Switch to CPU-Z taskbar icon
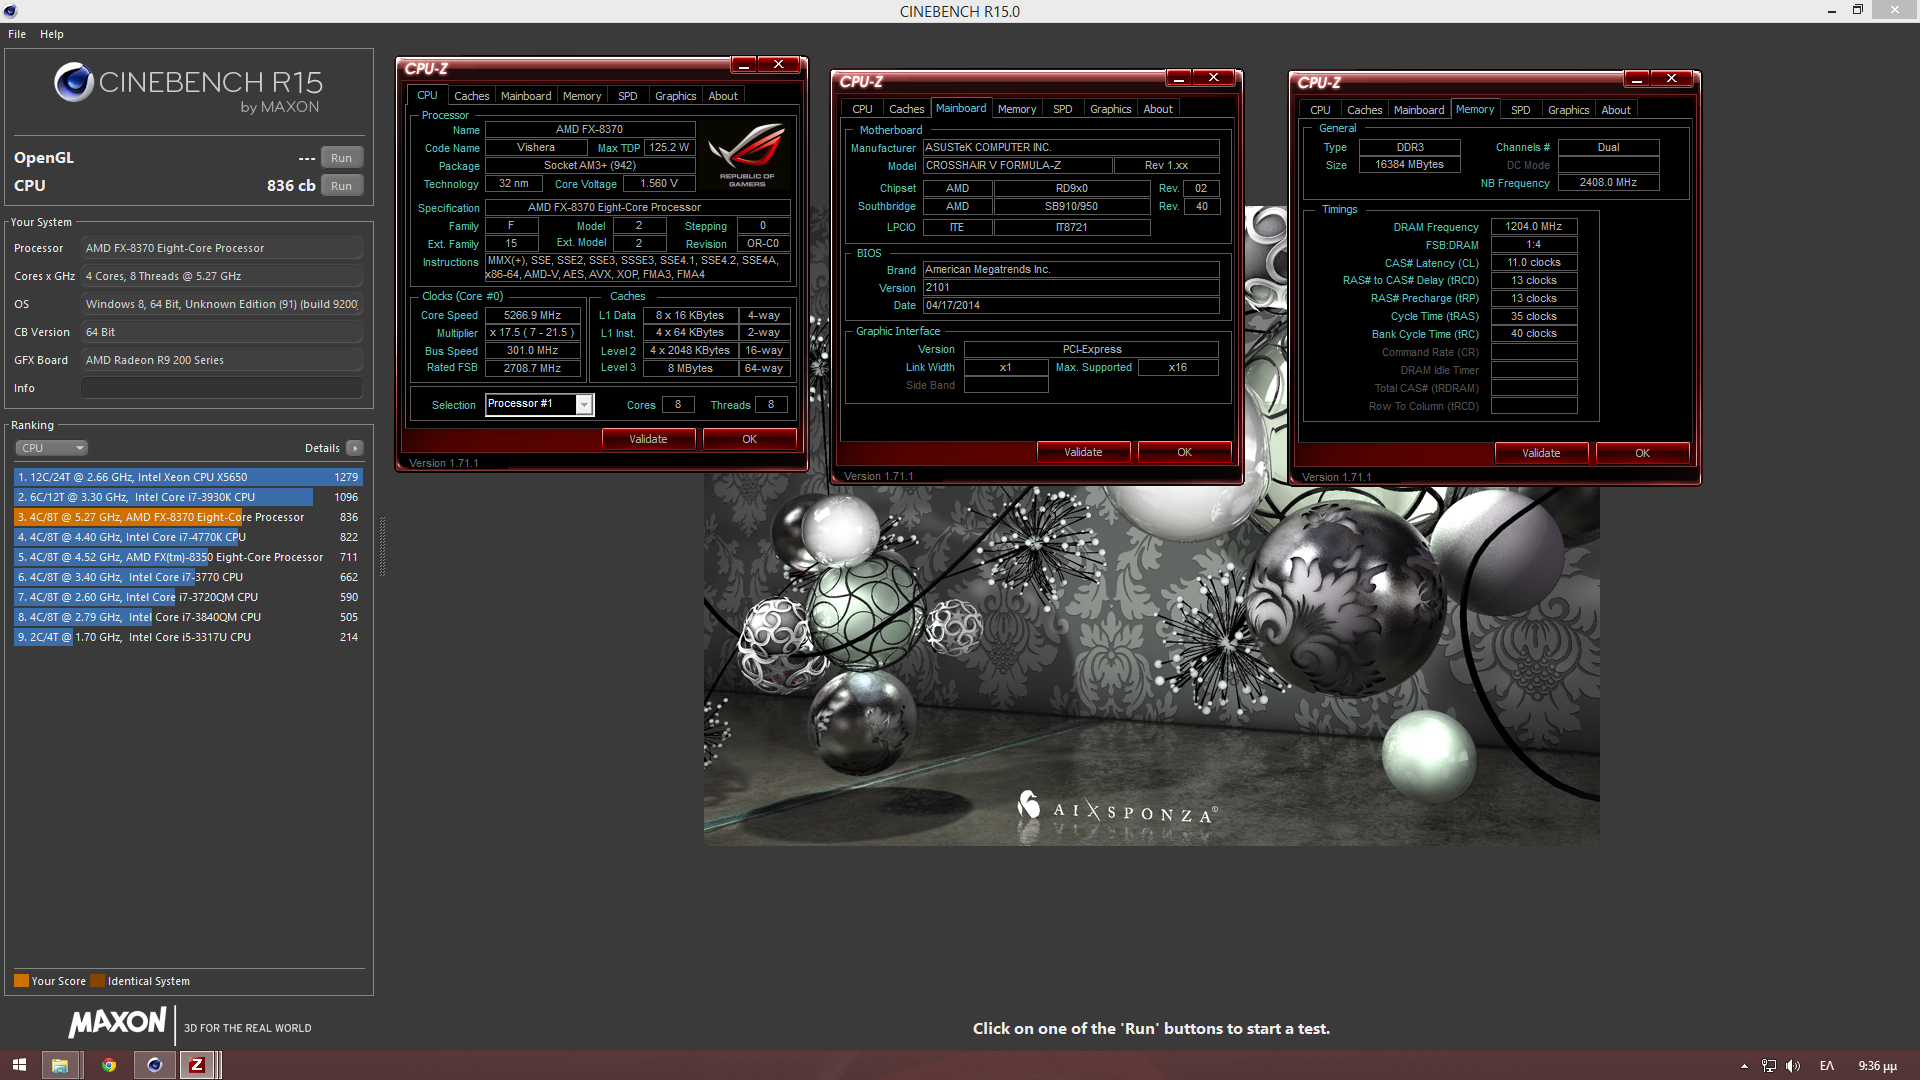The height and width of the screenshot is (1080, 1920). pyautogui.click(x=197, y=1065)
